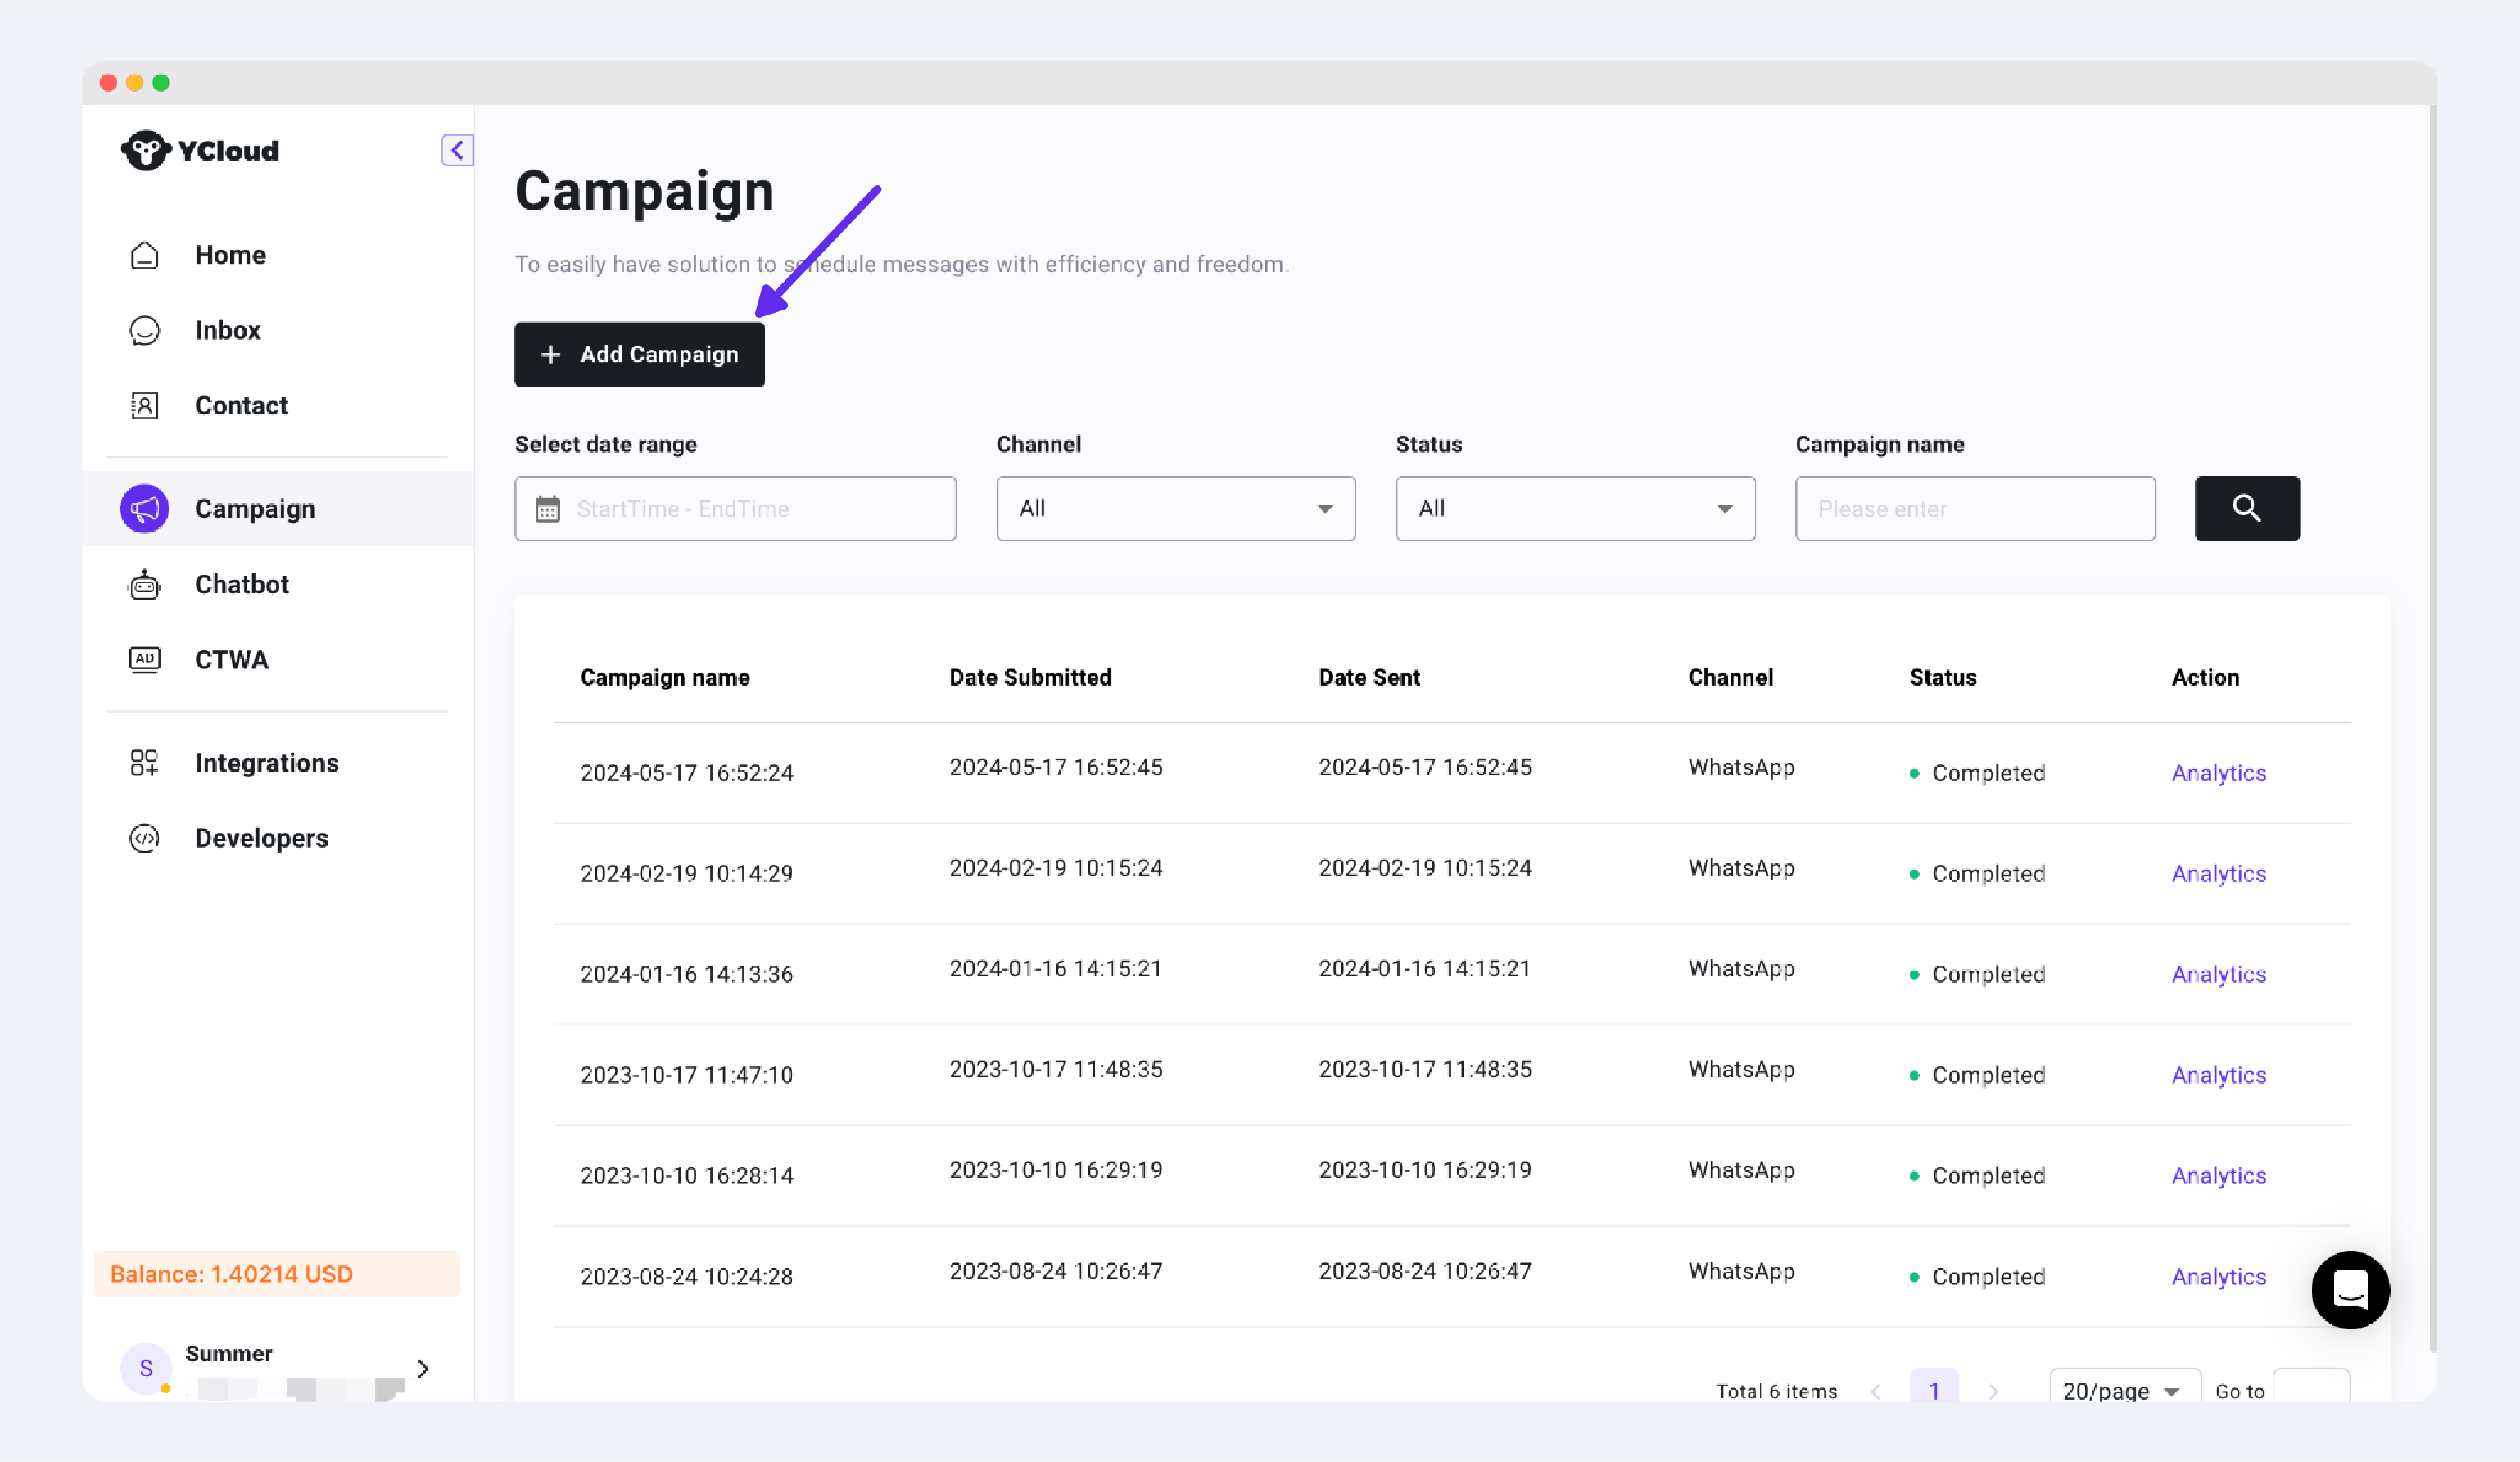
Task: Open Home from the sidebar
Action: tap(230, 255)
